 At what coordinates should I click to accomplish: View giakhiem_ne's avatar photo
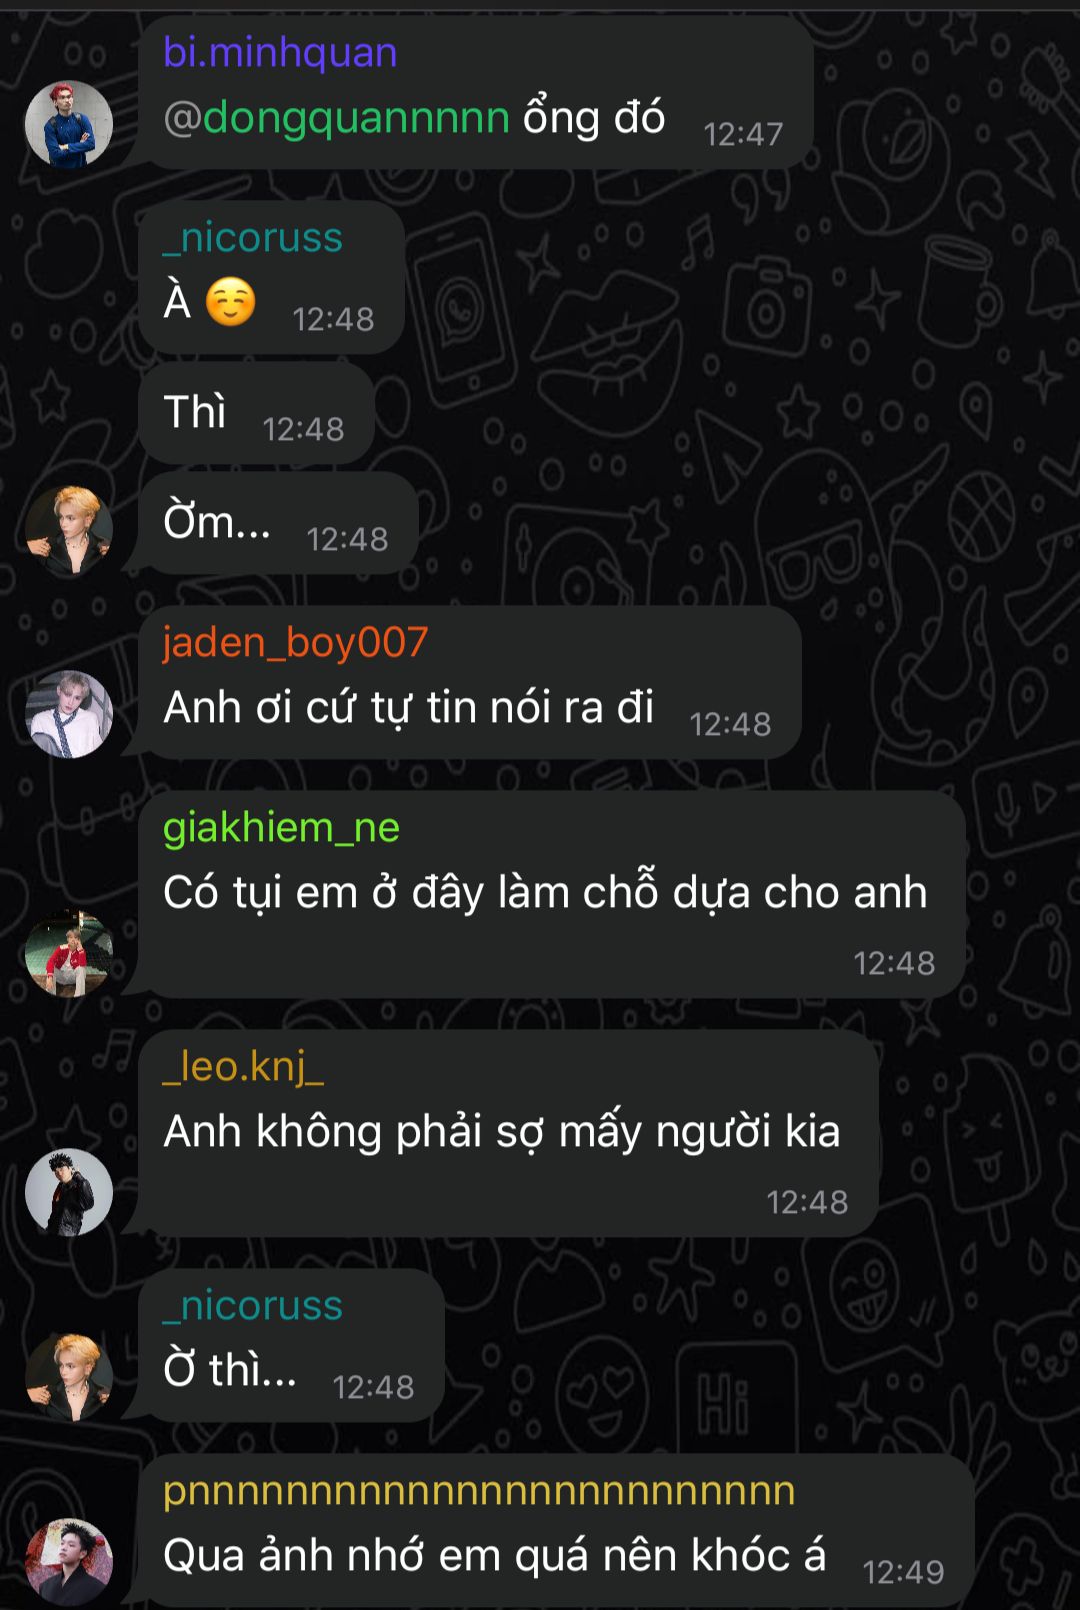point(69,954)
